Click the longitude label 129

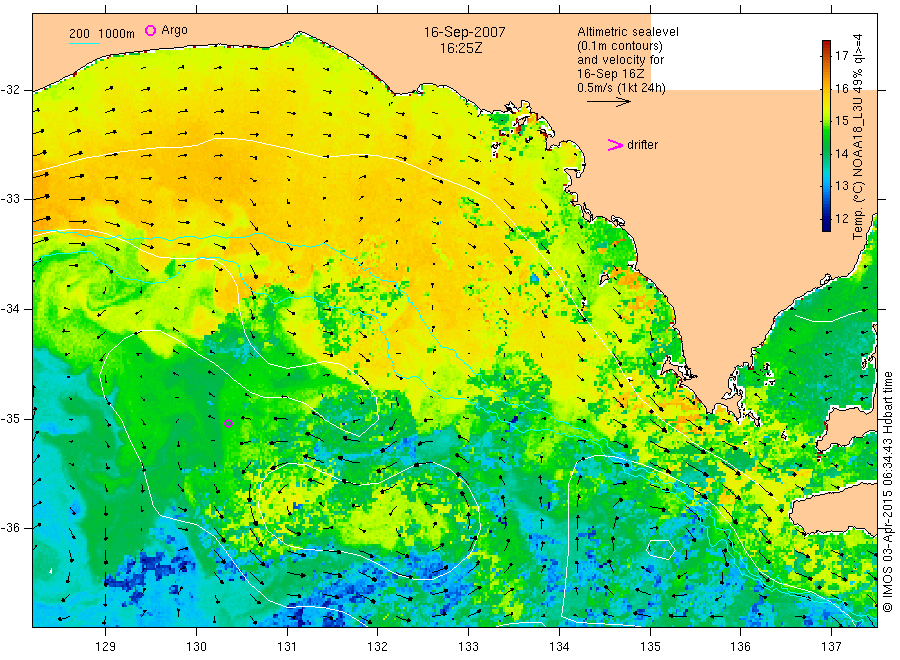(106, 647)
